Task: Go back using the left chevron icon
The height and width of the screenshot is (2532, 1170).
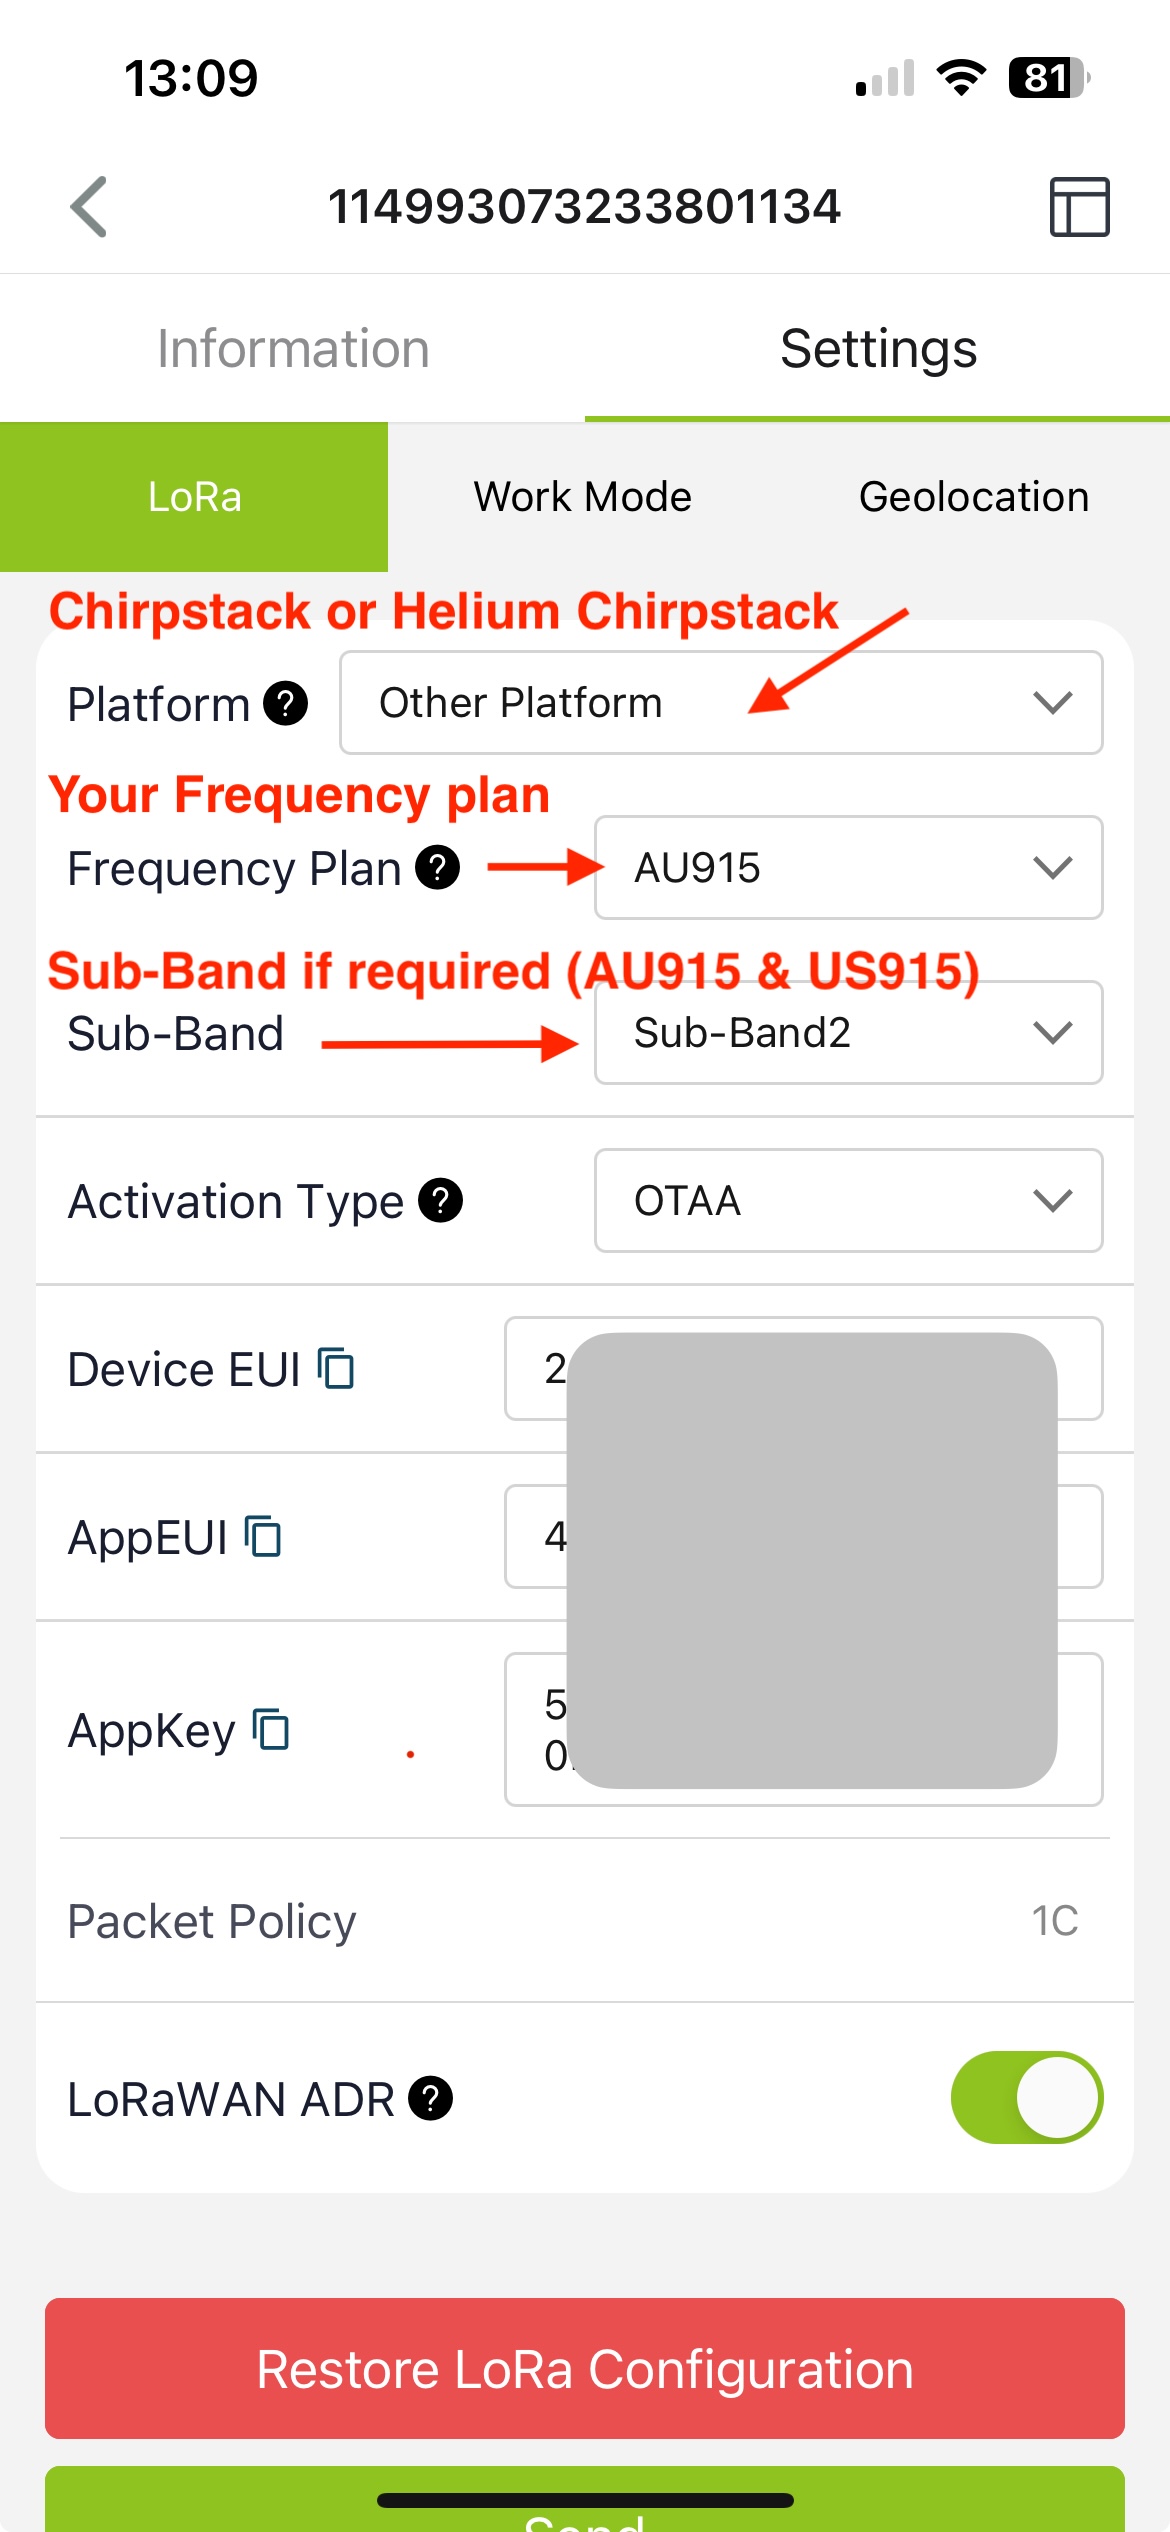Action: [x=88, y=207]
